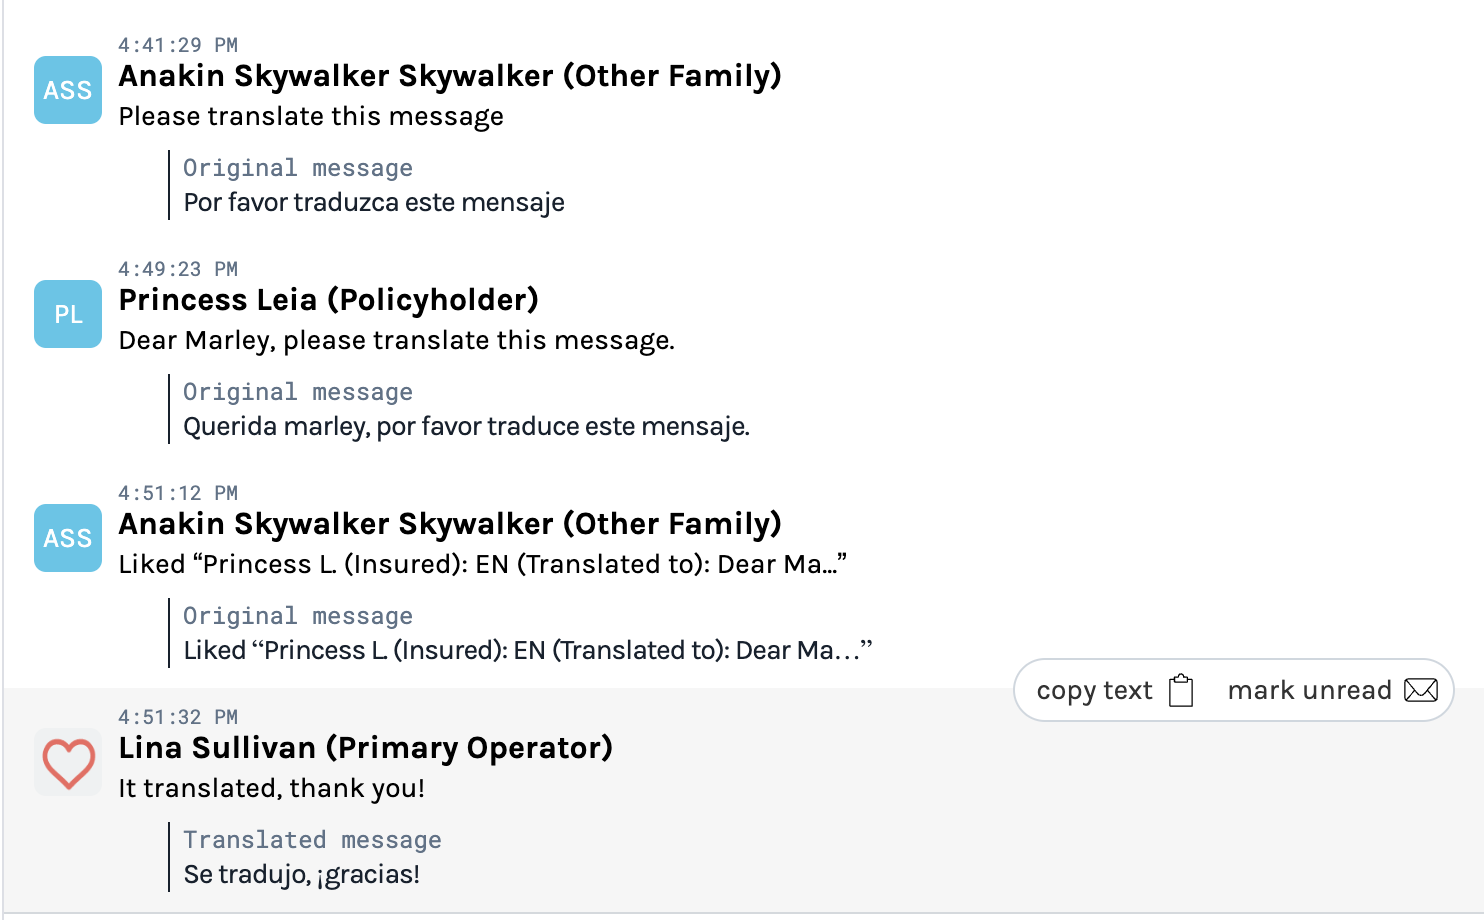The image size is (1484, 920).
Task: Click the 'Por favor traduzca este mensaje' text
Action: click(374, 202)
